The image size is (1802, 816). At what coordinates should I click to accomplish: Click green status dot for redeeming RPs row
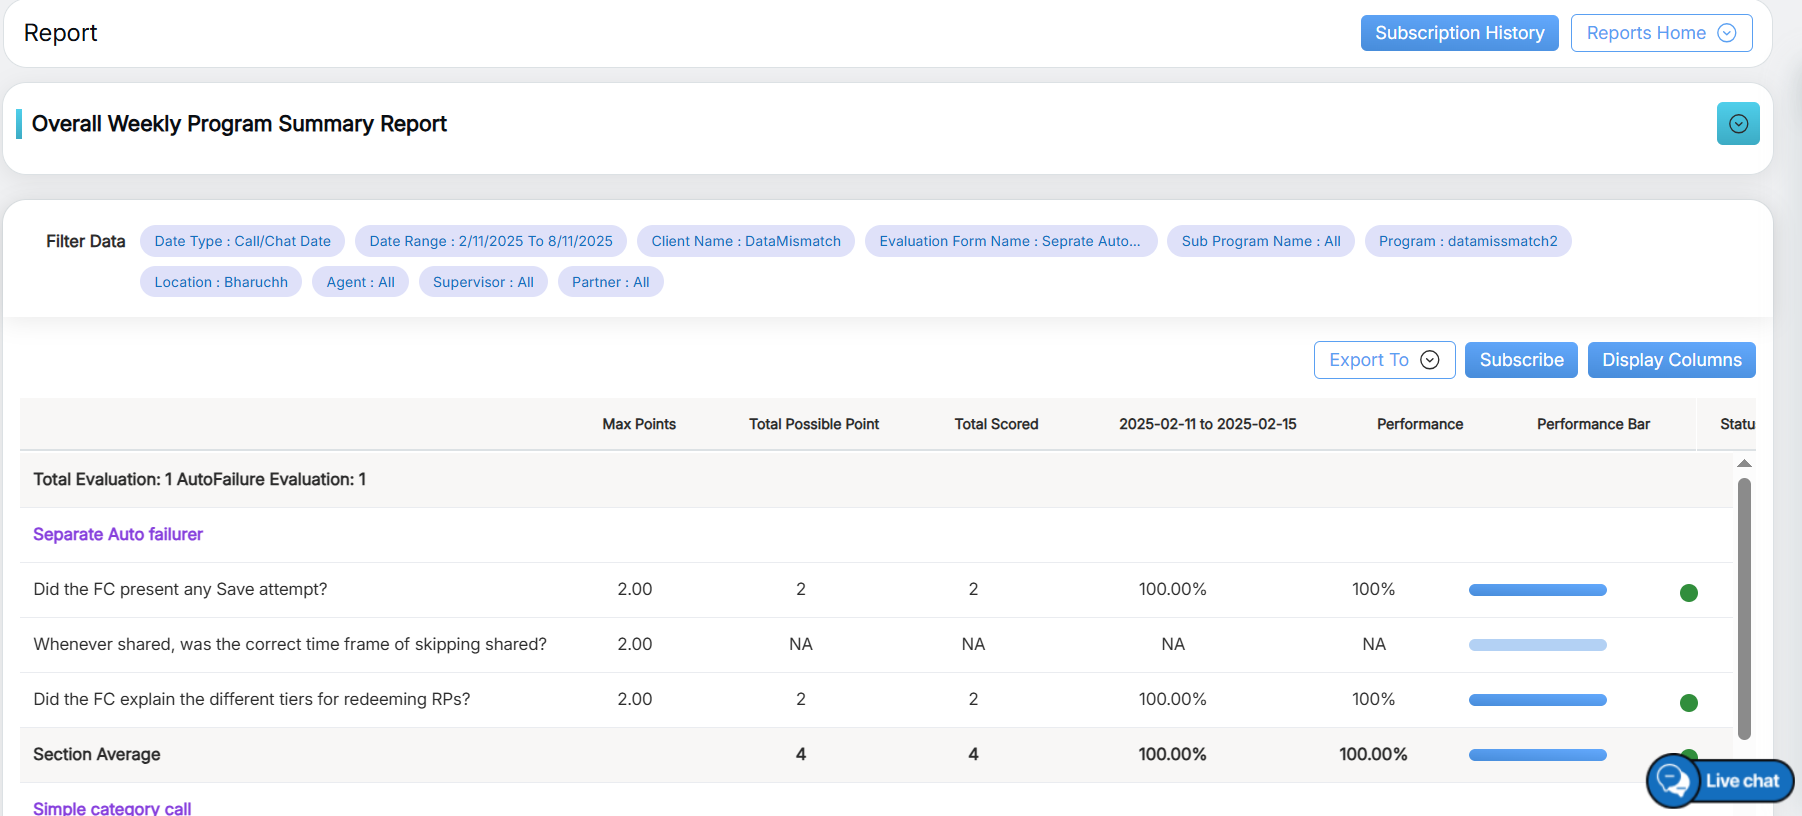point(1688,703)
